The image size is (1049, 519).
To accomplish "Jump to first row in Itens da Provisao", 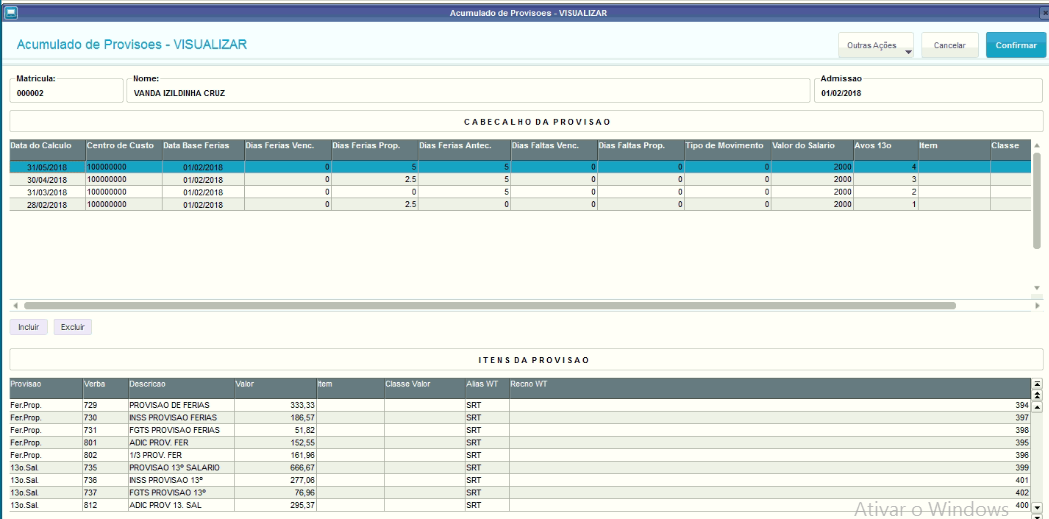I will pyautogui.click(x=1037, y=384).
